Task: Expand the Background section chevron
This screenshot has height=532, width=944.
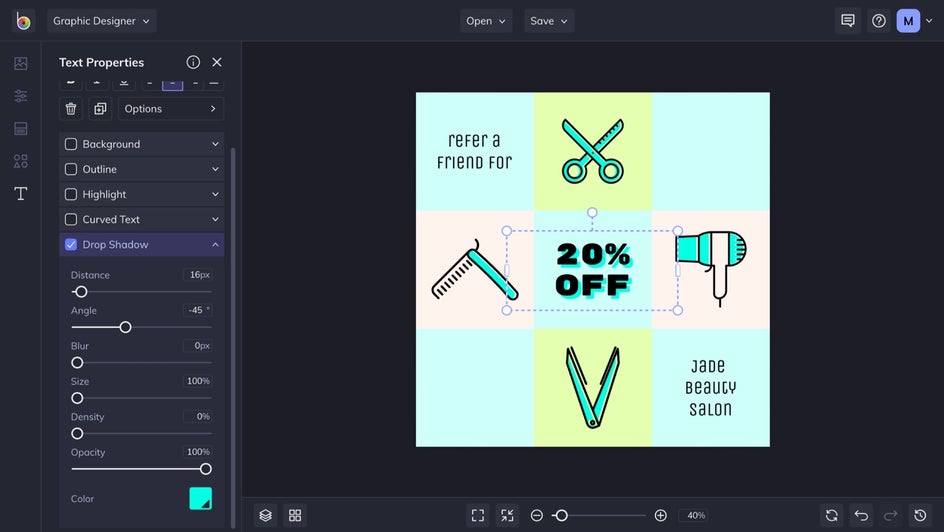Action: [215, 144]
